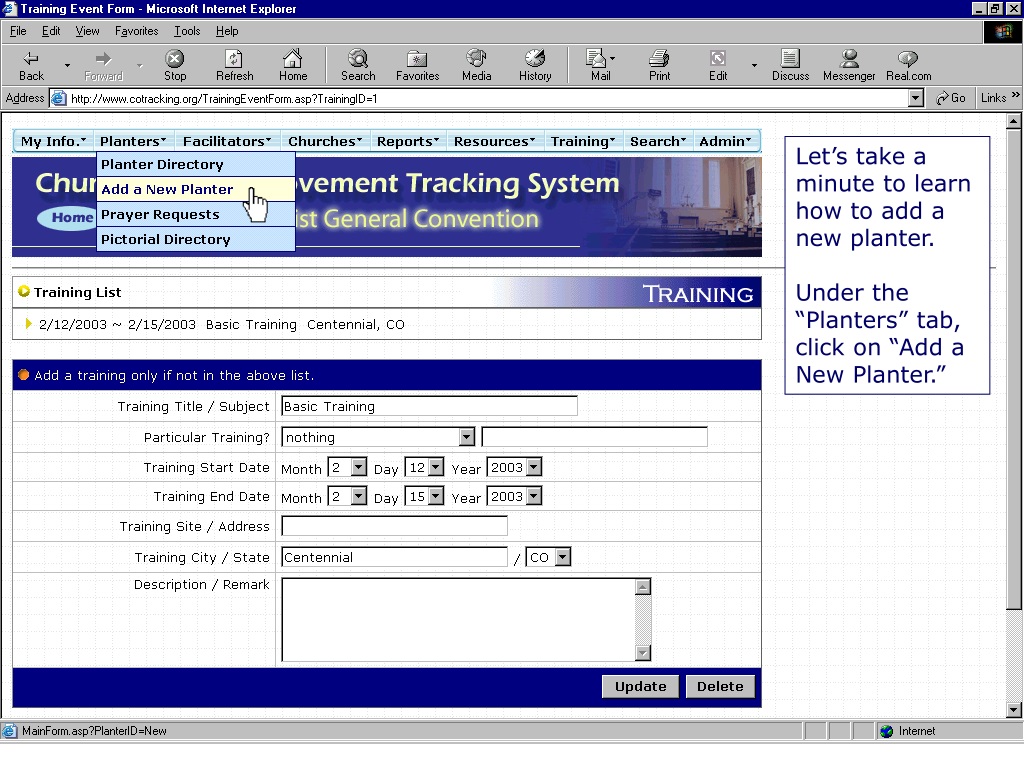The height and width of the screenshot is (768, 1024).
Task: Open the End Date Year dropdown
Action: click(x=534, y=496)
